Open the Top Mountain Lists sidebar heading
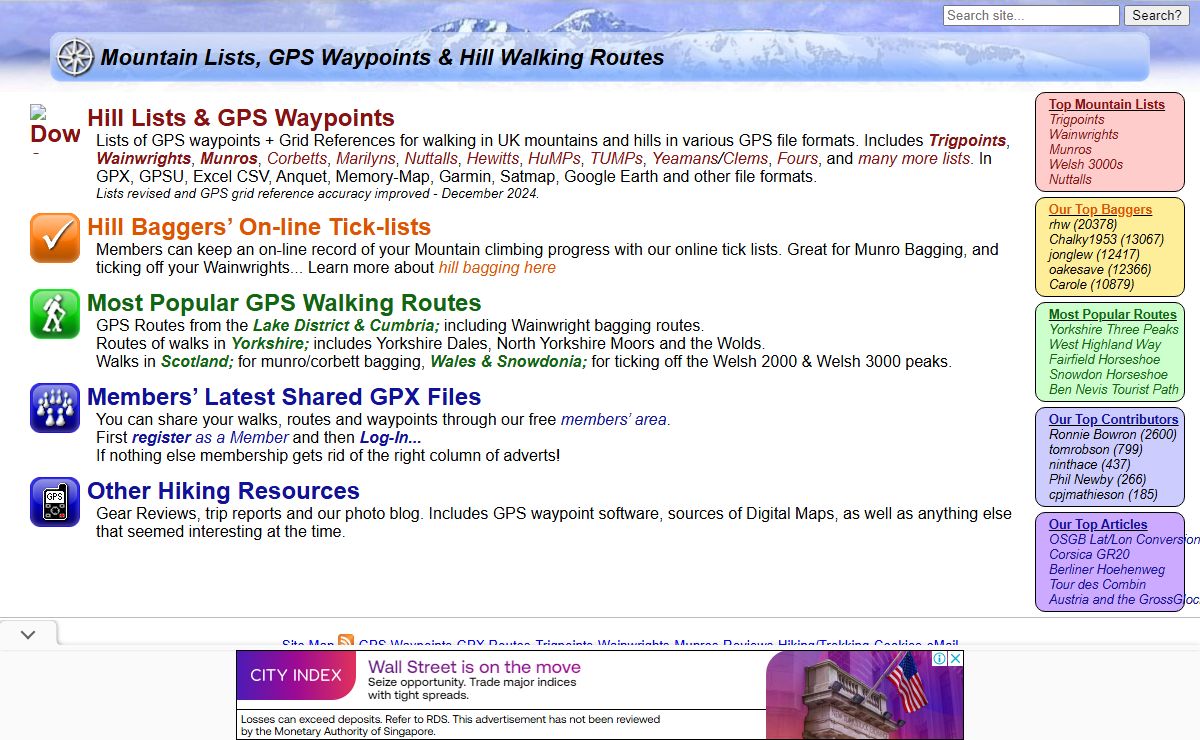 [x=1106, y=104]
